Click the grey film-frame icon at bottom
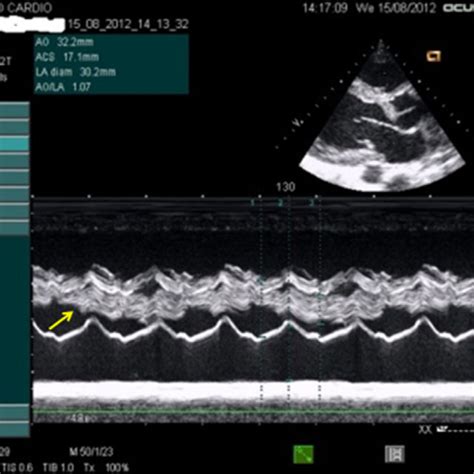The width and height of the screenshot is (474, 474). pyautogui.click(x=395, y=454)
